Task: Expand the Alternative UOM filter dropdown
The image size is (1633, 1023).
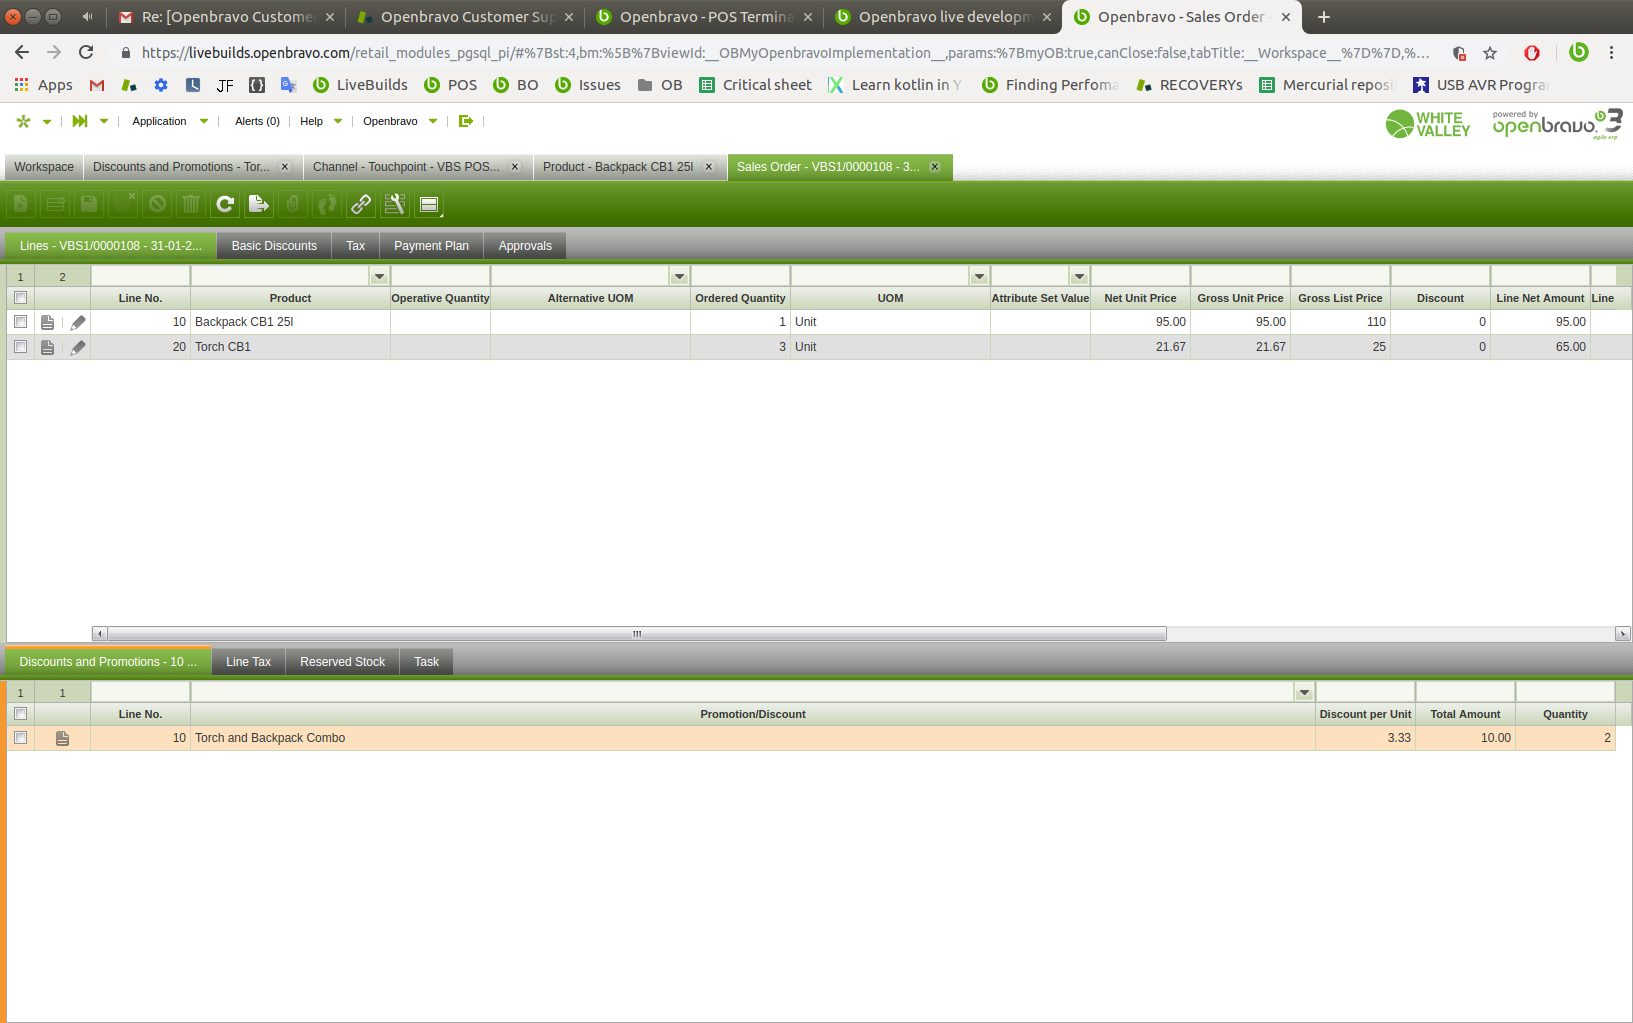Action: pos(680,276)
